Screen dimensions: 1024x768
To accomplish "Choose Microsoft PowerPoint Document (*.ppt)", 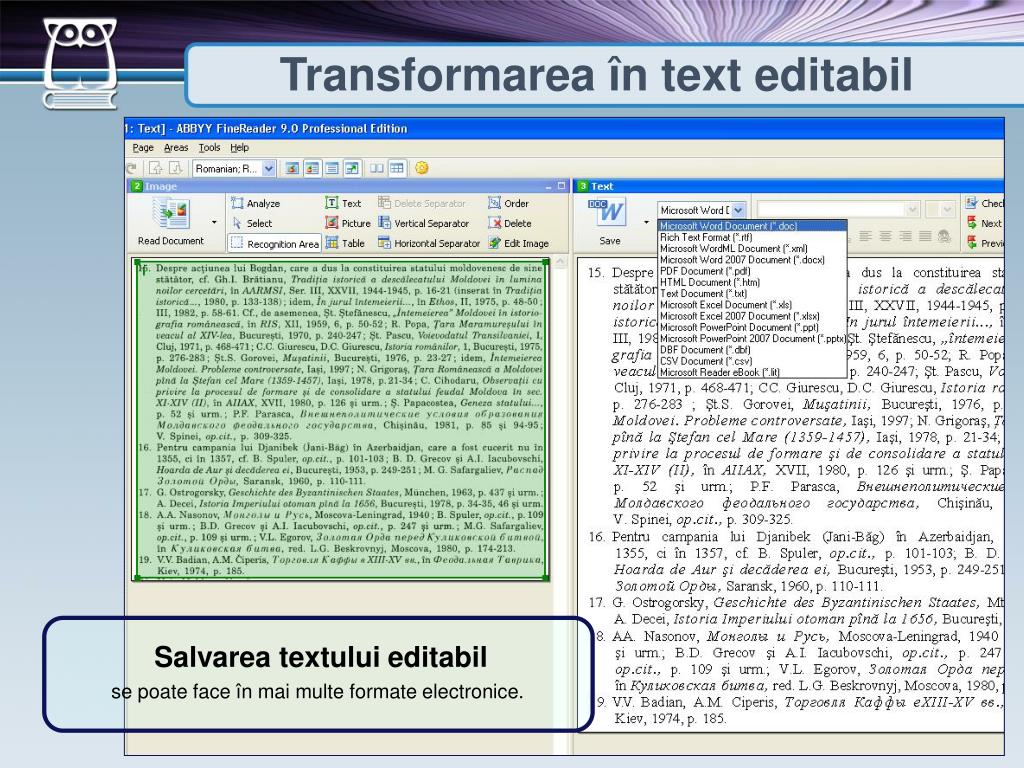I will (752, 327).
